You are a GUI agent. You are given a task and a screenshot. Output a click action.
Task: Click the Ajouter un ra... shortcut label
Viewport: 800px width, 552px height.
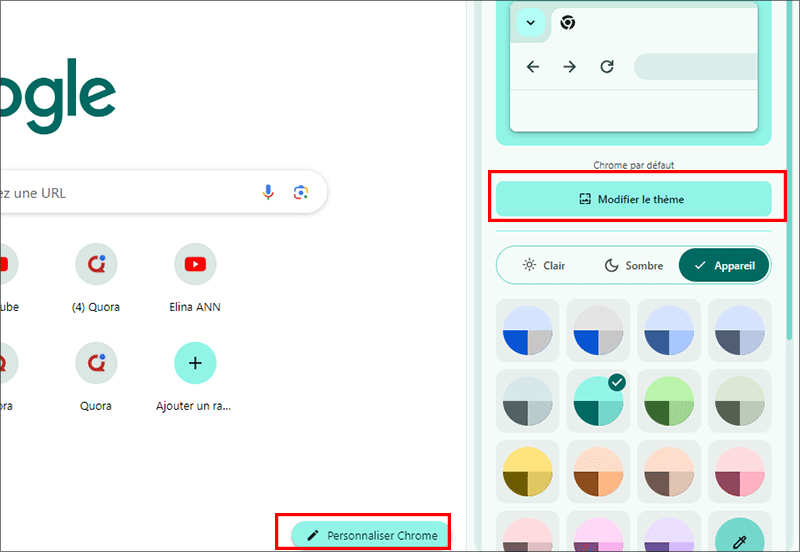point(193,406)
